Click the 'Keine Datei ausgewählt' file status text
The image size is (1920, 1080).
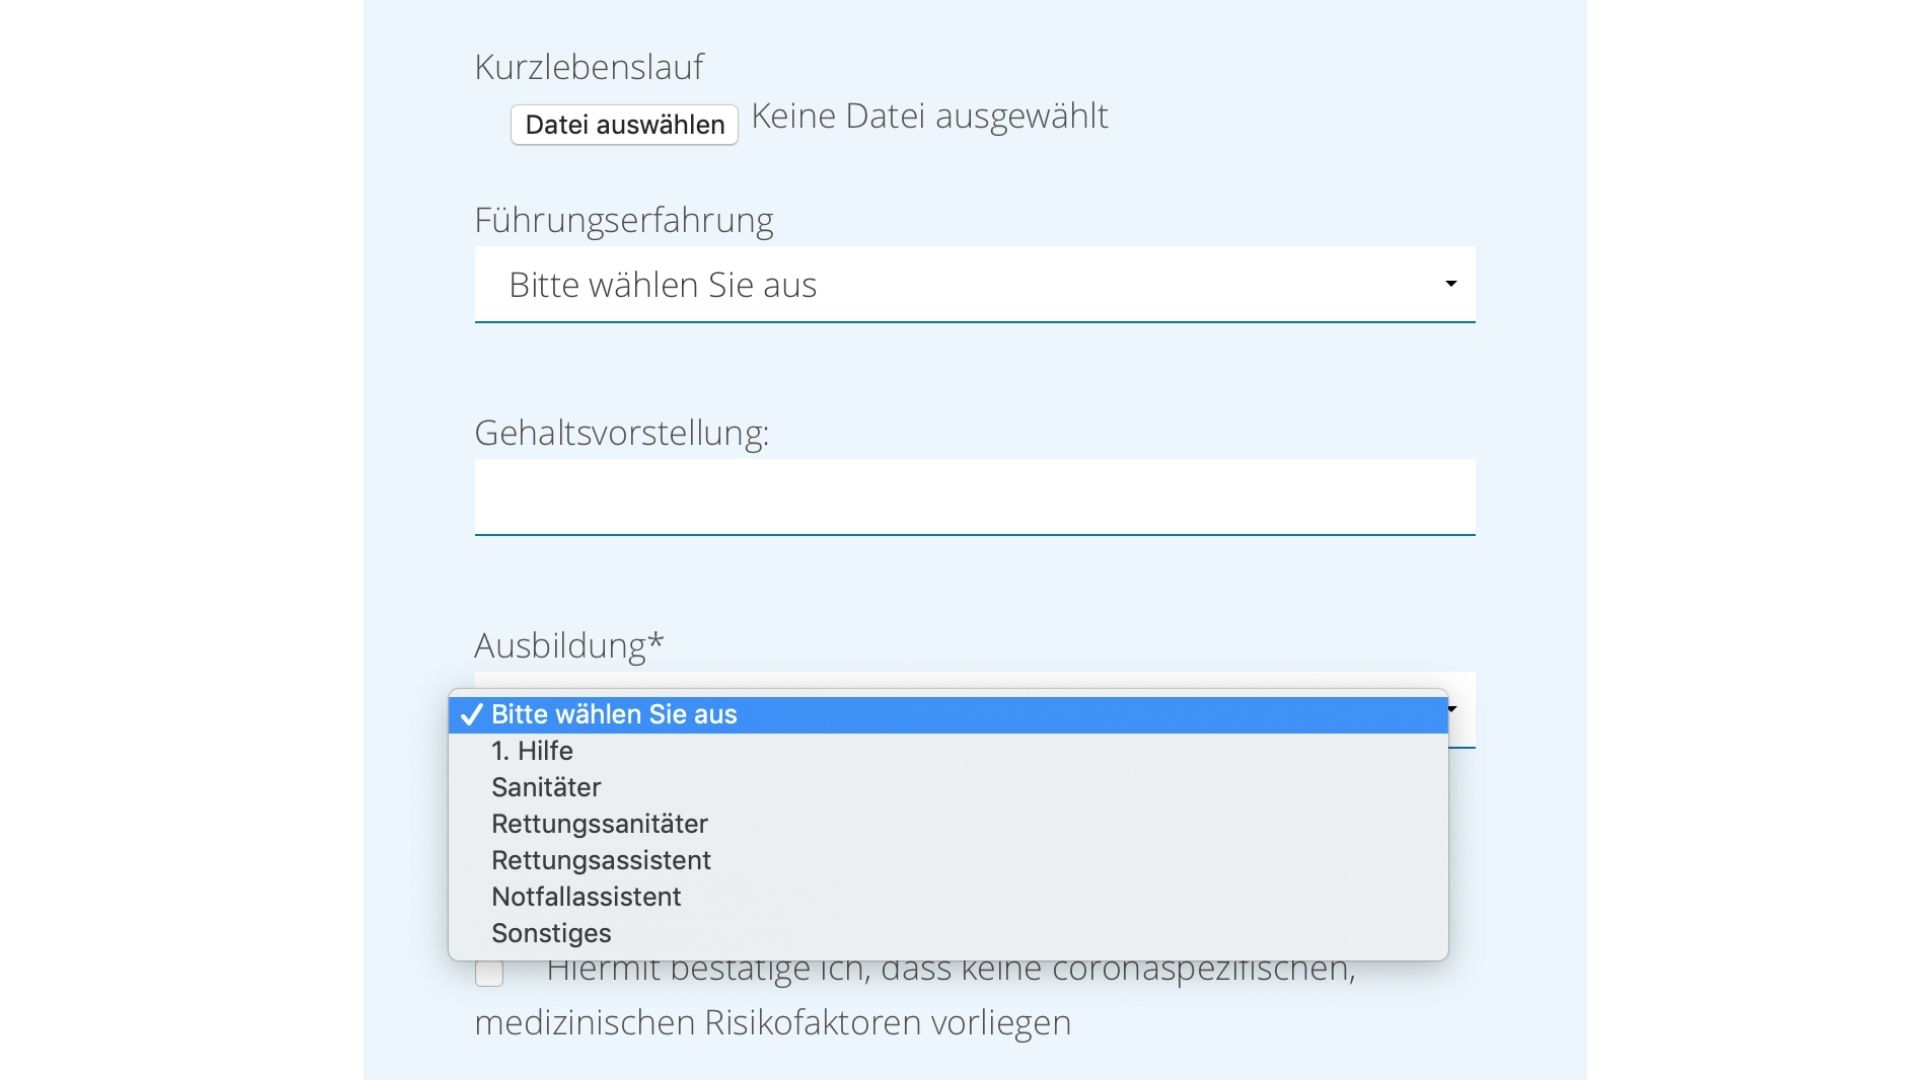tap(929, 116)
